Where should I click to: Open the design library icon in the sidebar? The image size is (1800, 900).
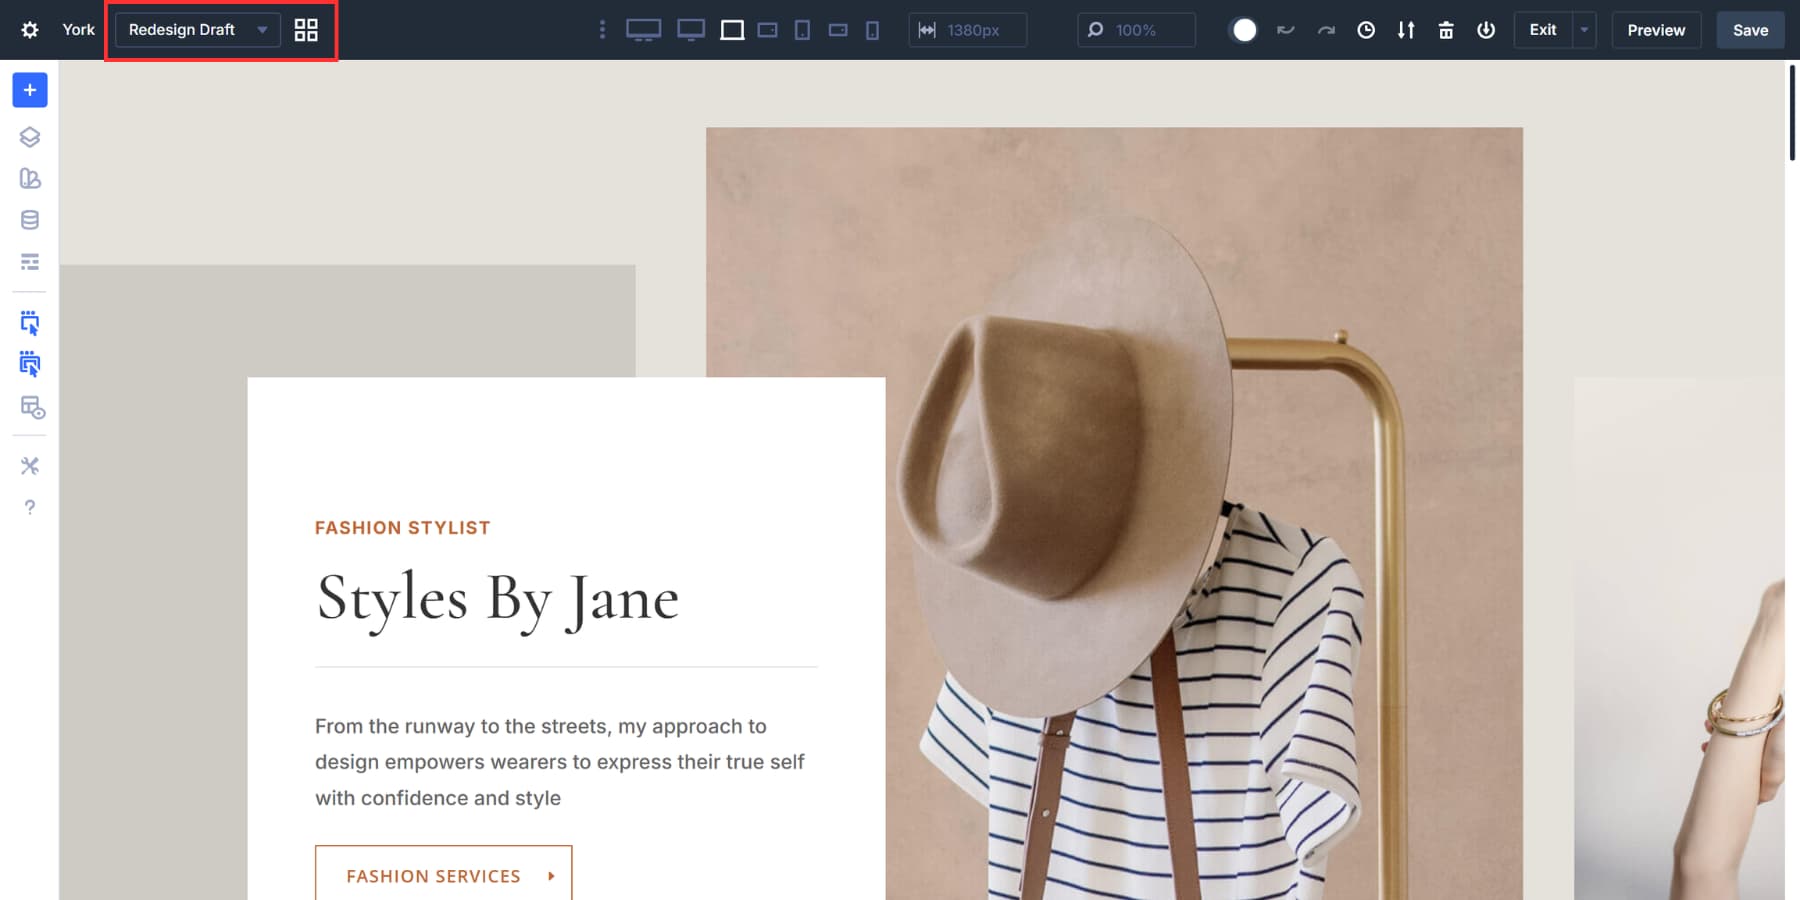coord(29,179)
